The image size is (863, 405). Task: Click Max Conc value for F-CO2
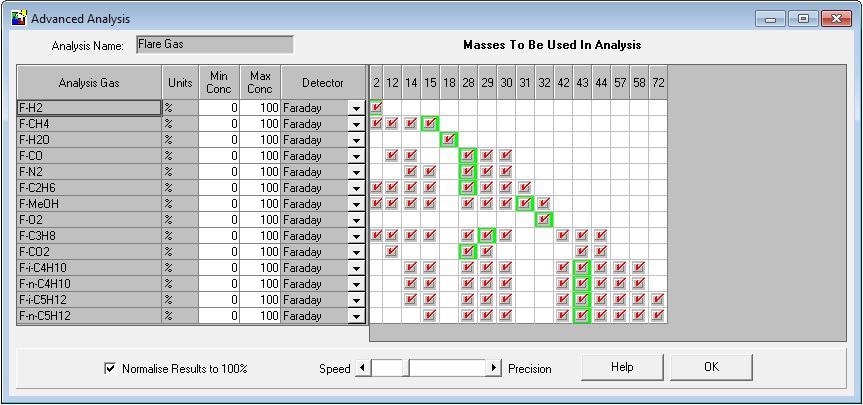pyautogui.click(x=260, y=251)
